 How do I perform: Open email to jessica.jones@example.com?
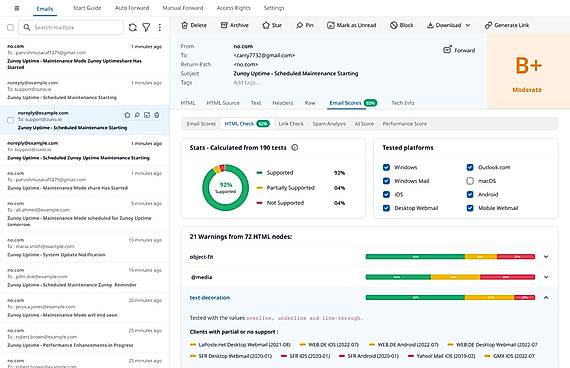pos(84,308)
